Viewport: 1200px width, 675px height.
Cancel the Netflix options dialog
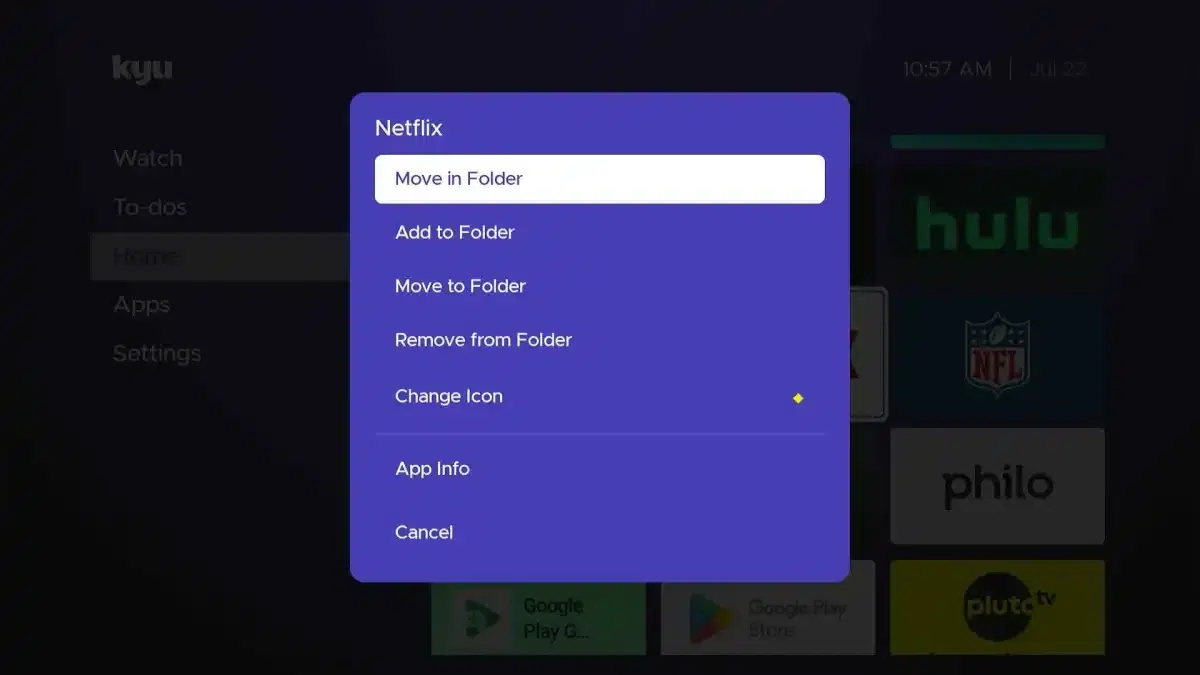(600, 532)
